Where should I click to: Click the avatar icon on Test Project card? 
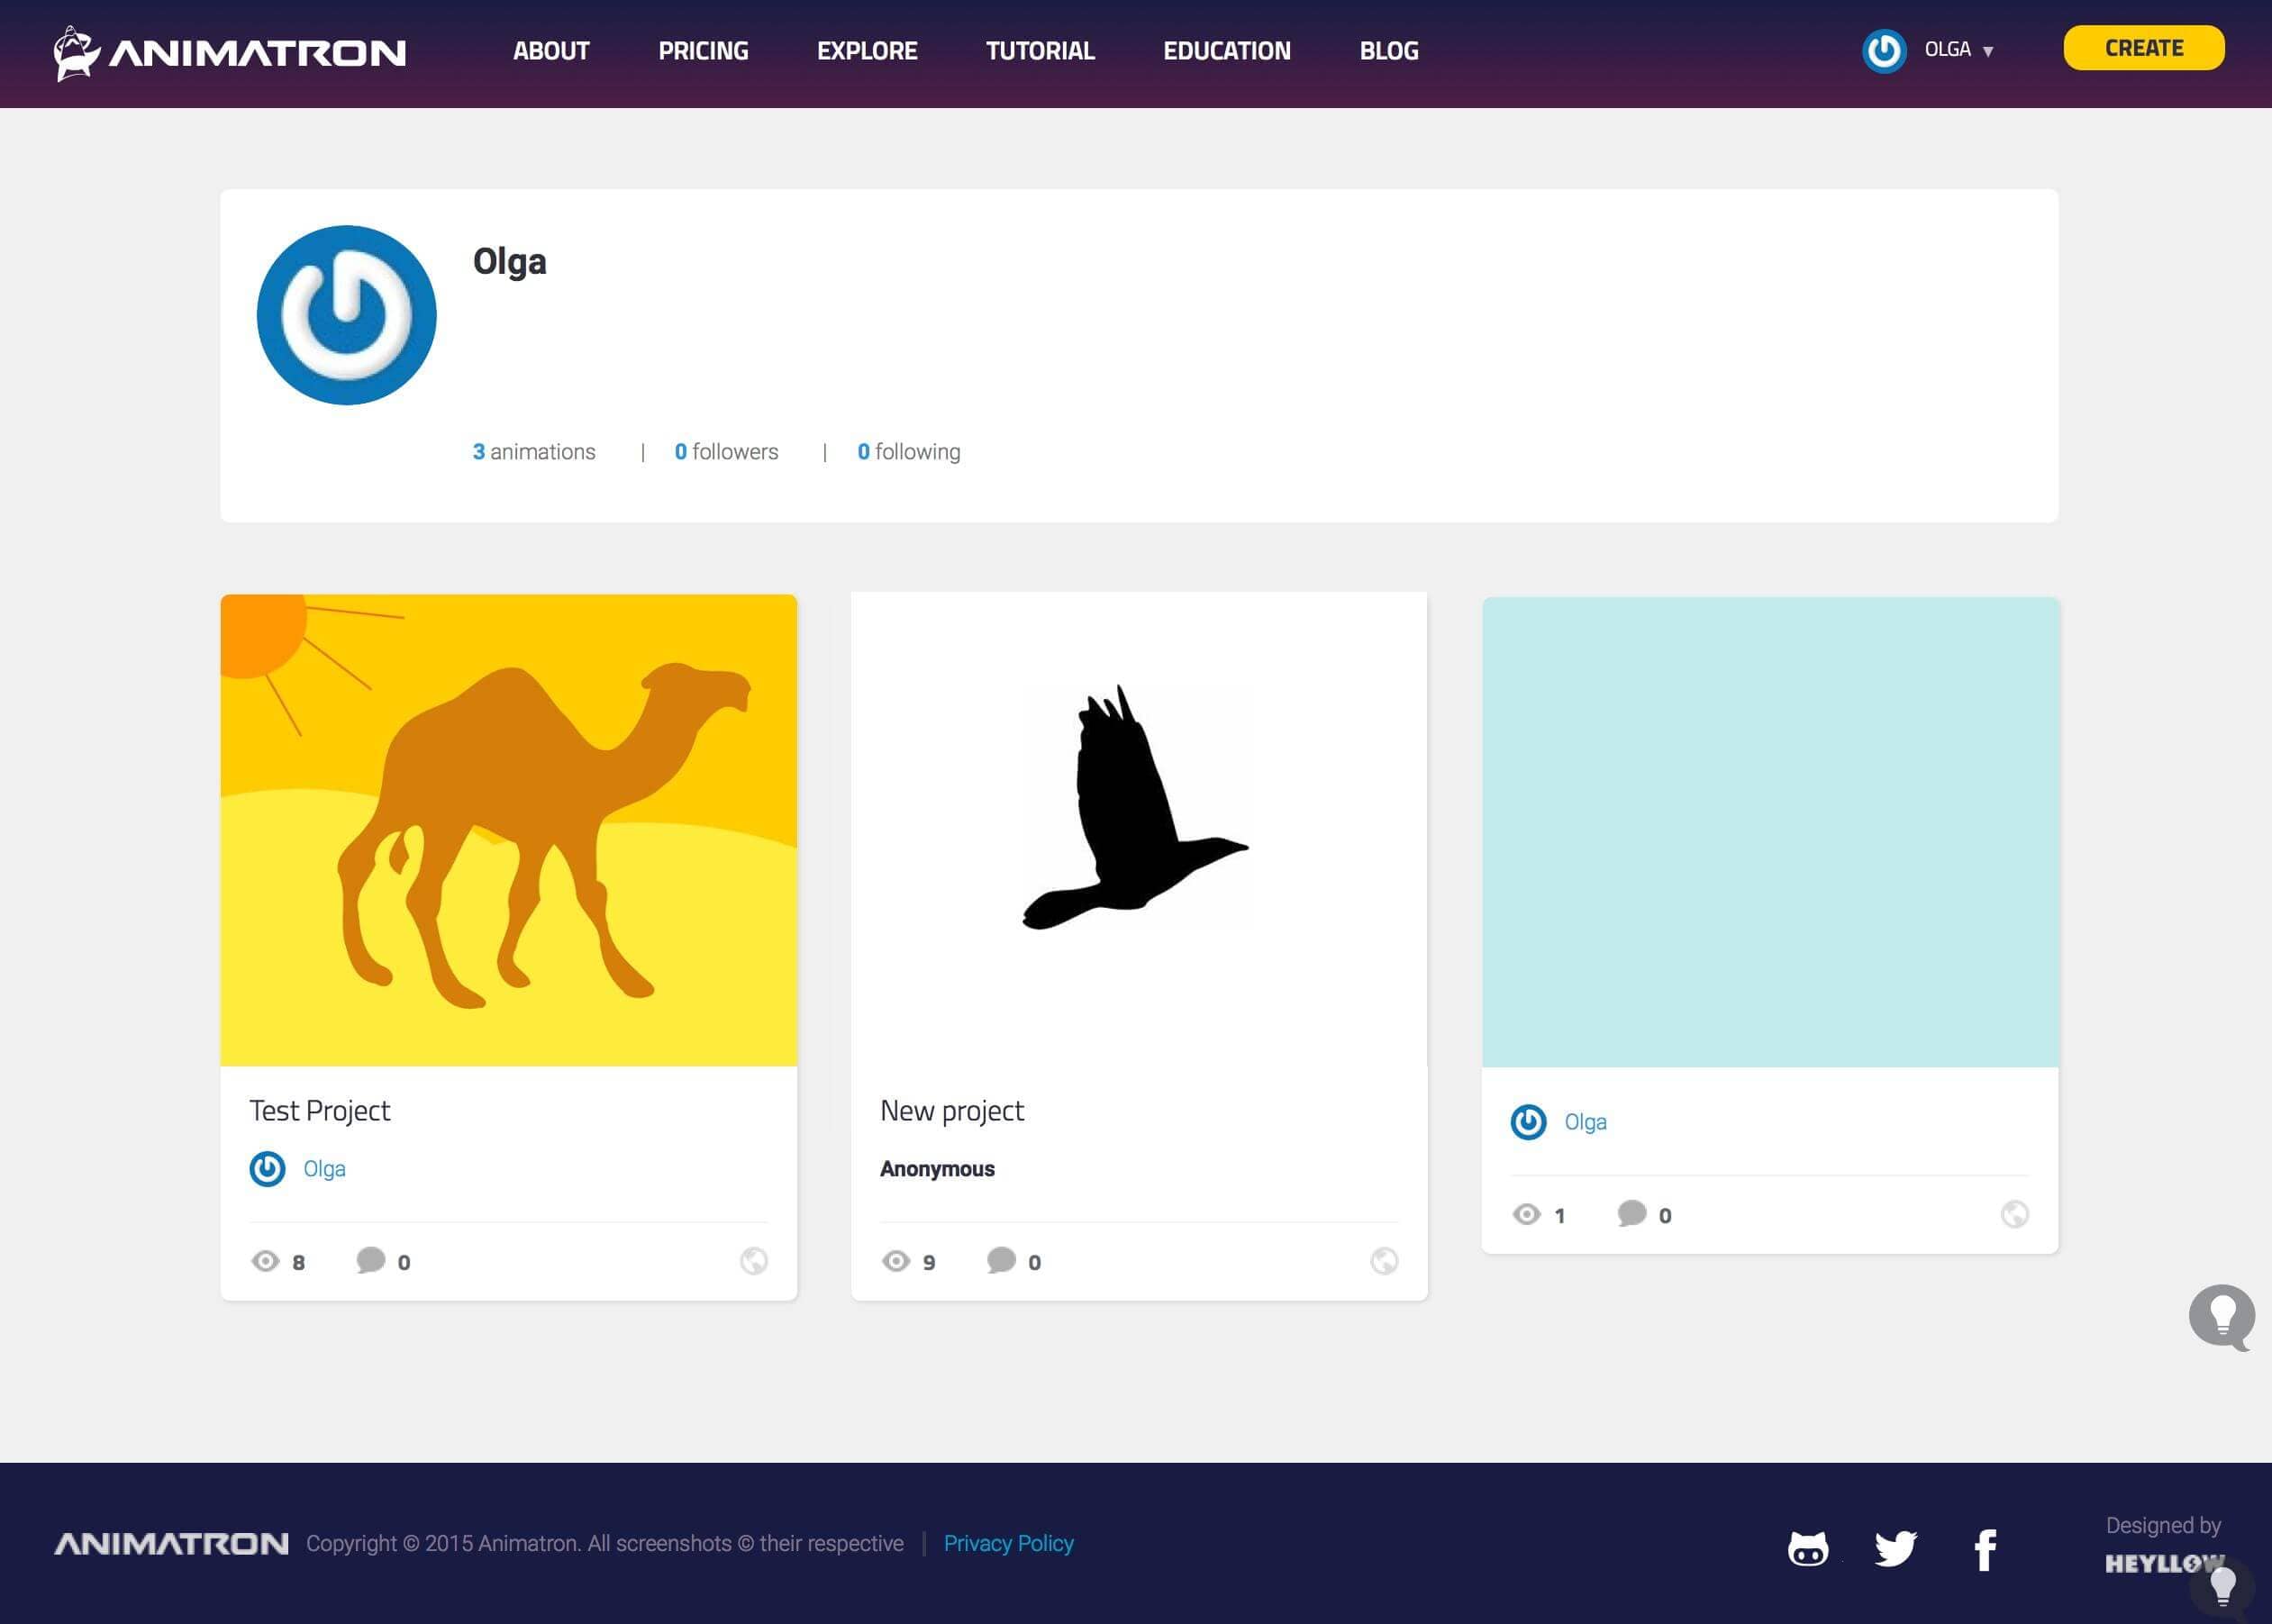click(x=267, y=1169)
